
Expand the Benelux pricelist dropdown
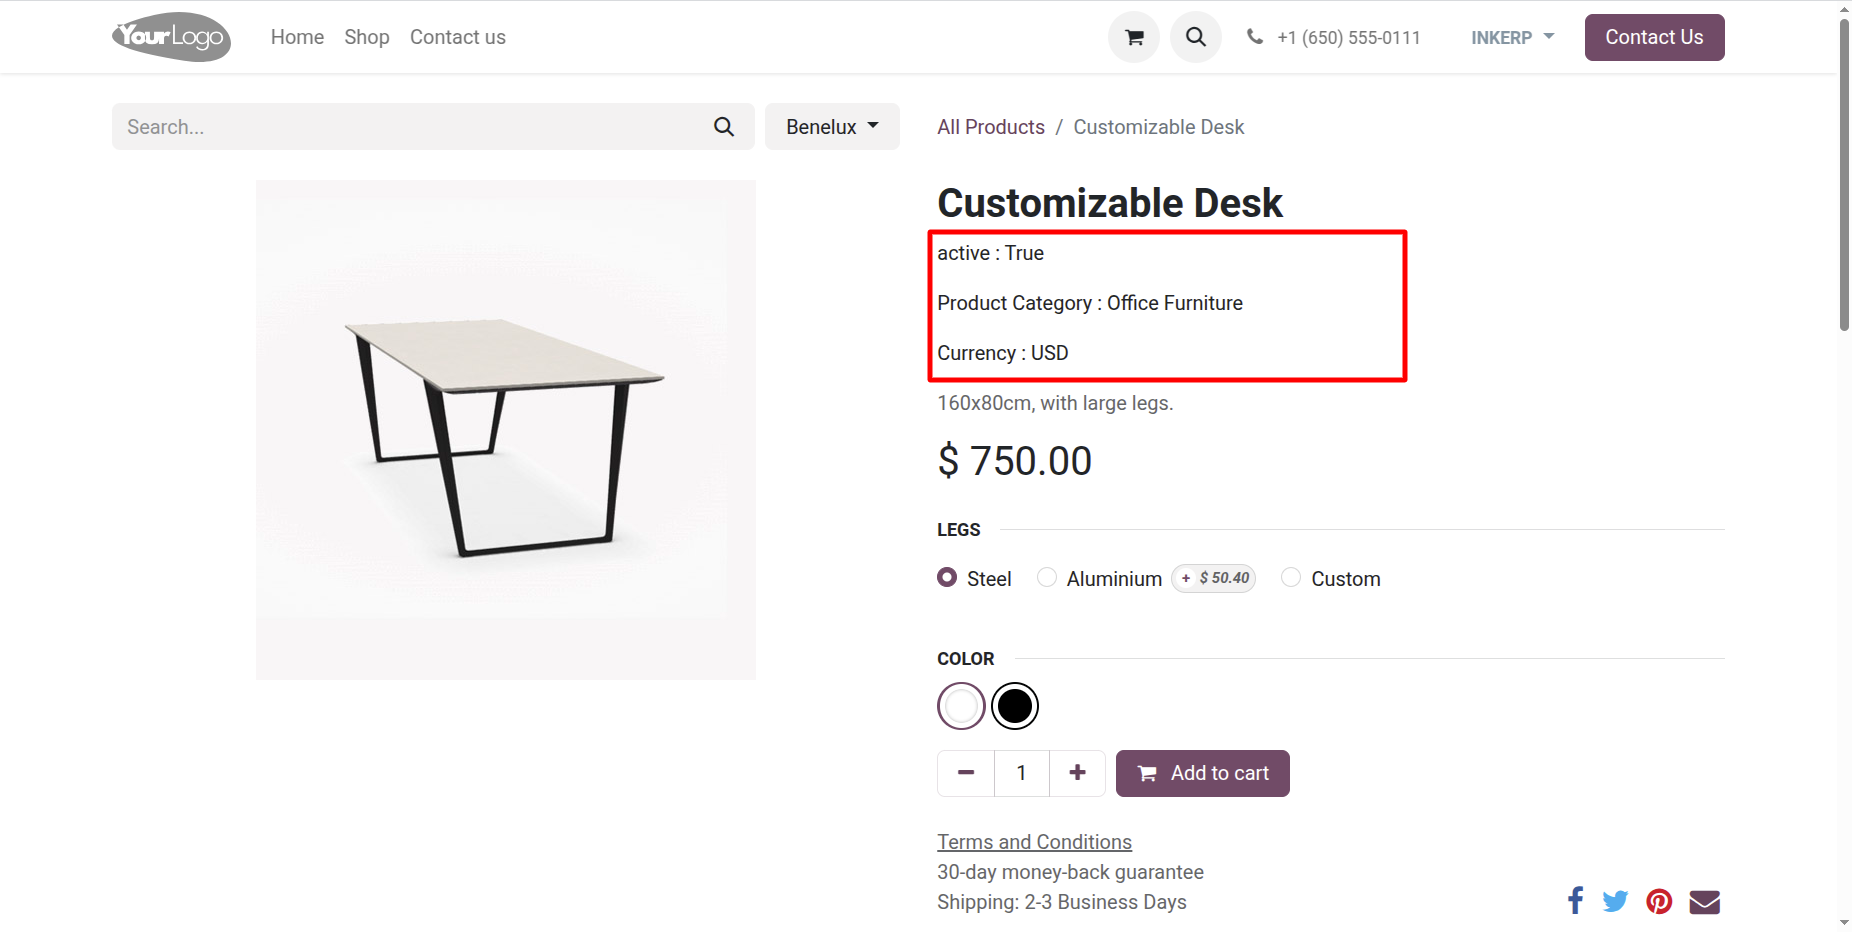tap(832, 127)
